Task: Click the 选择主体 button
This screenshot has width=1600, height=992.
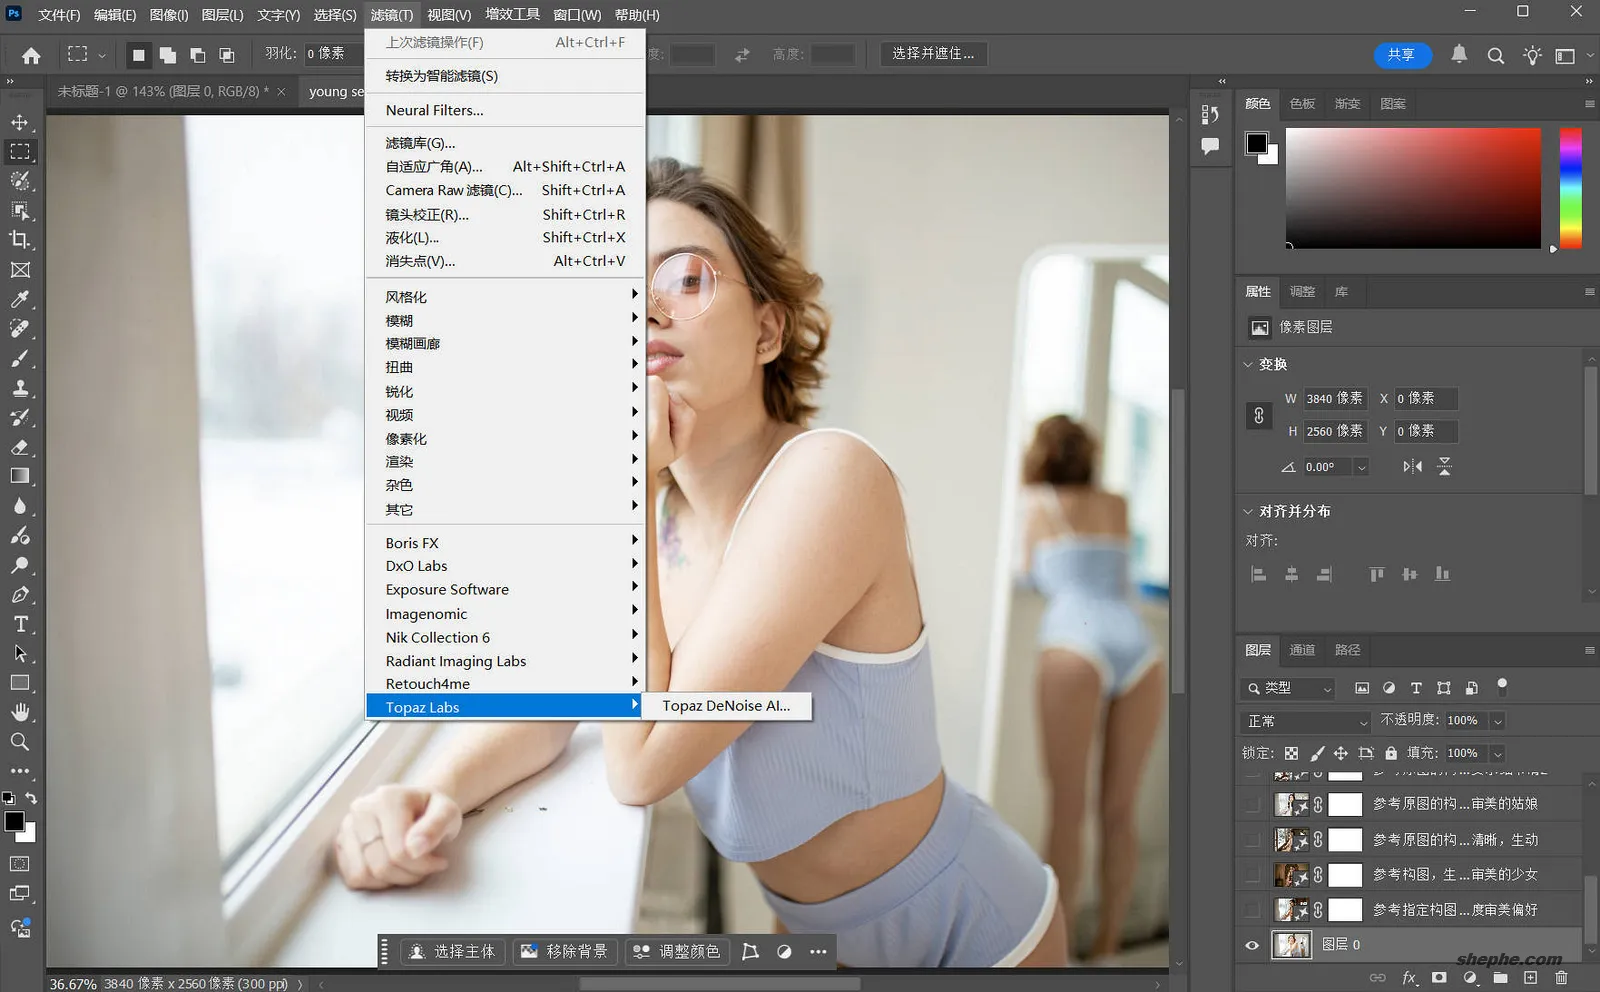Action: (454, 951)
